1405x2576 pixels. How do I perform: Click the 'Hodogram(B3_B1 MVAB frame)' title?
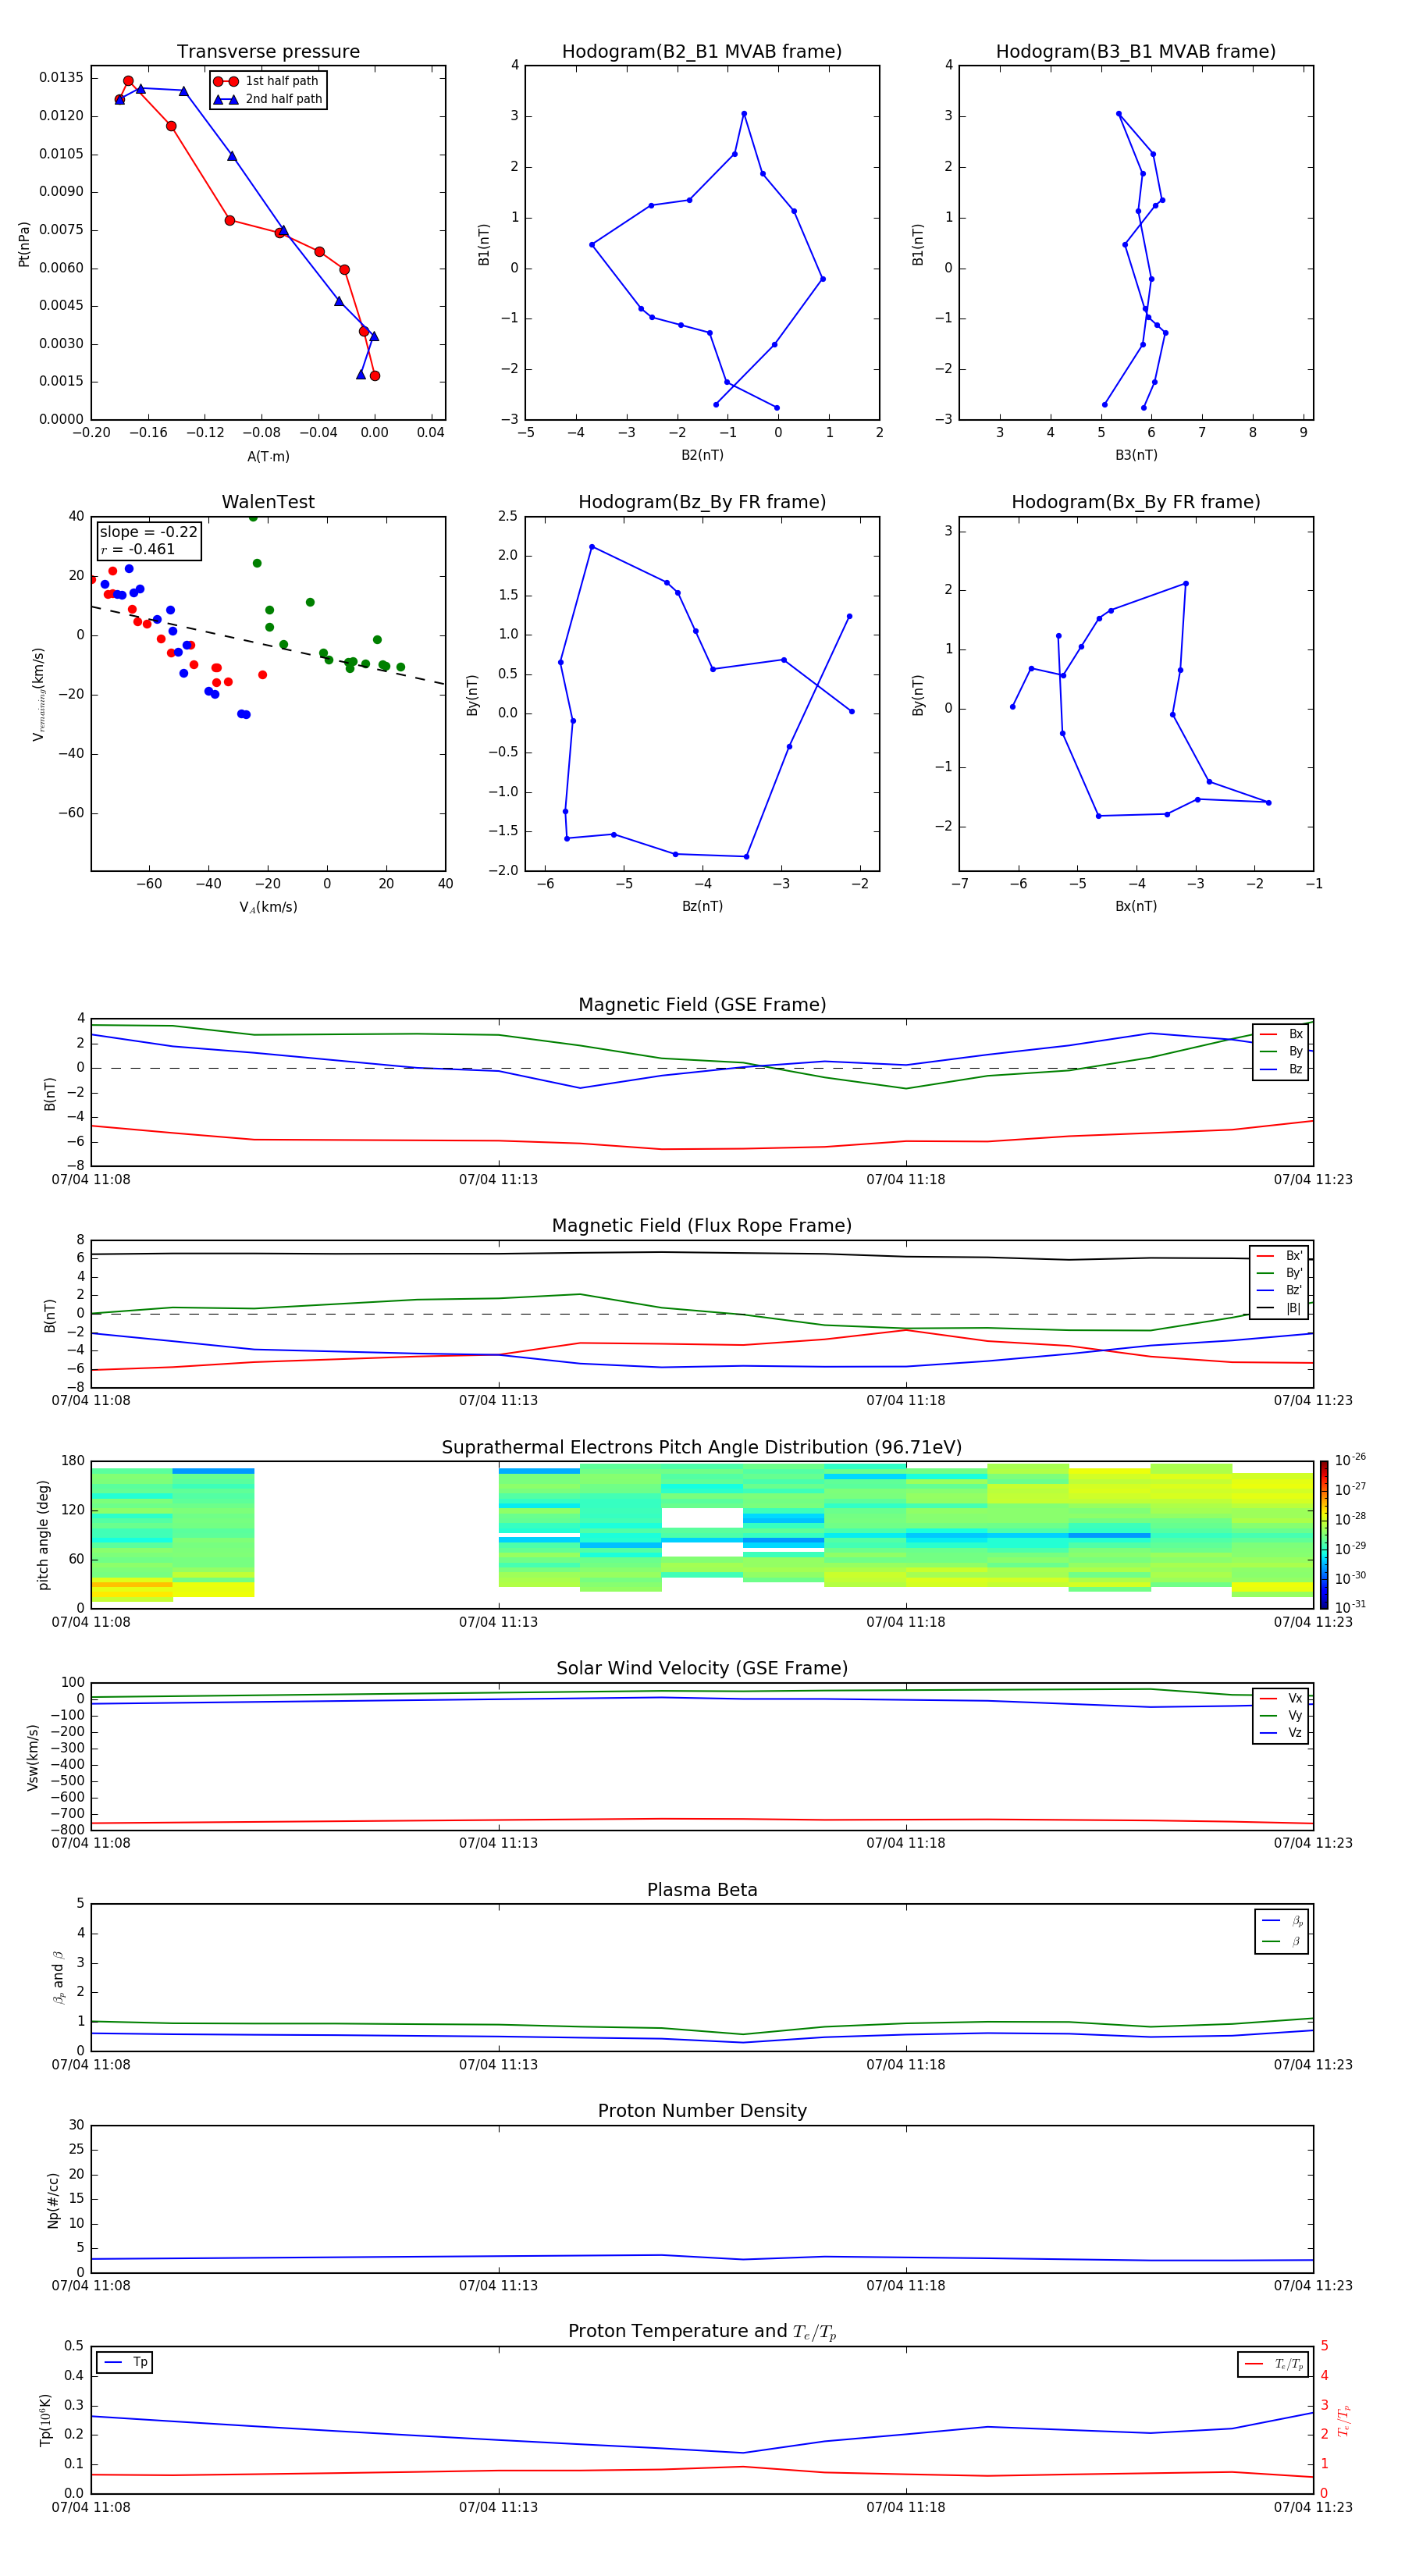[x=1136, y=51]
